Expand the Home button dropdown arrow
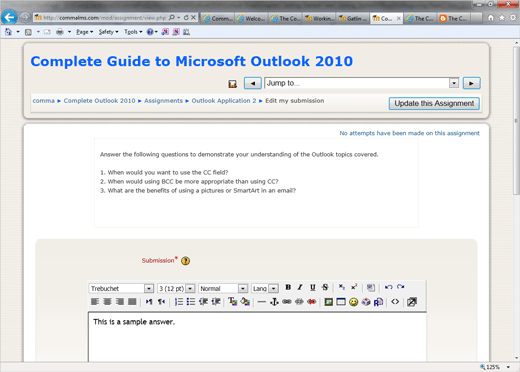Viewport: 520px width, 372px height. 18,32
